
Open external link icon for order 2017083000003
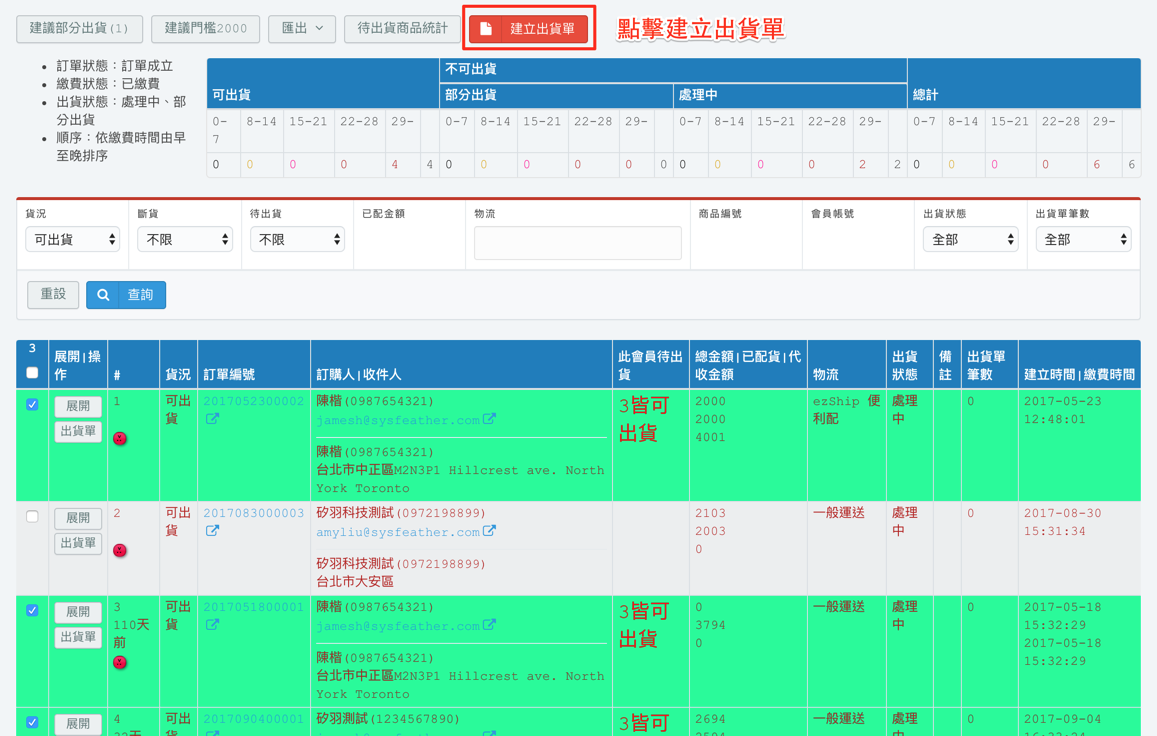pyautogui.click(x=212, y=532)
